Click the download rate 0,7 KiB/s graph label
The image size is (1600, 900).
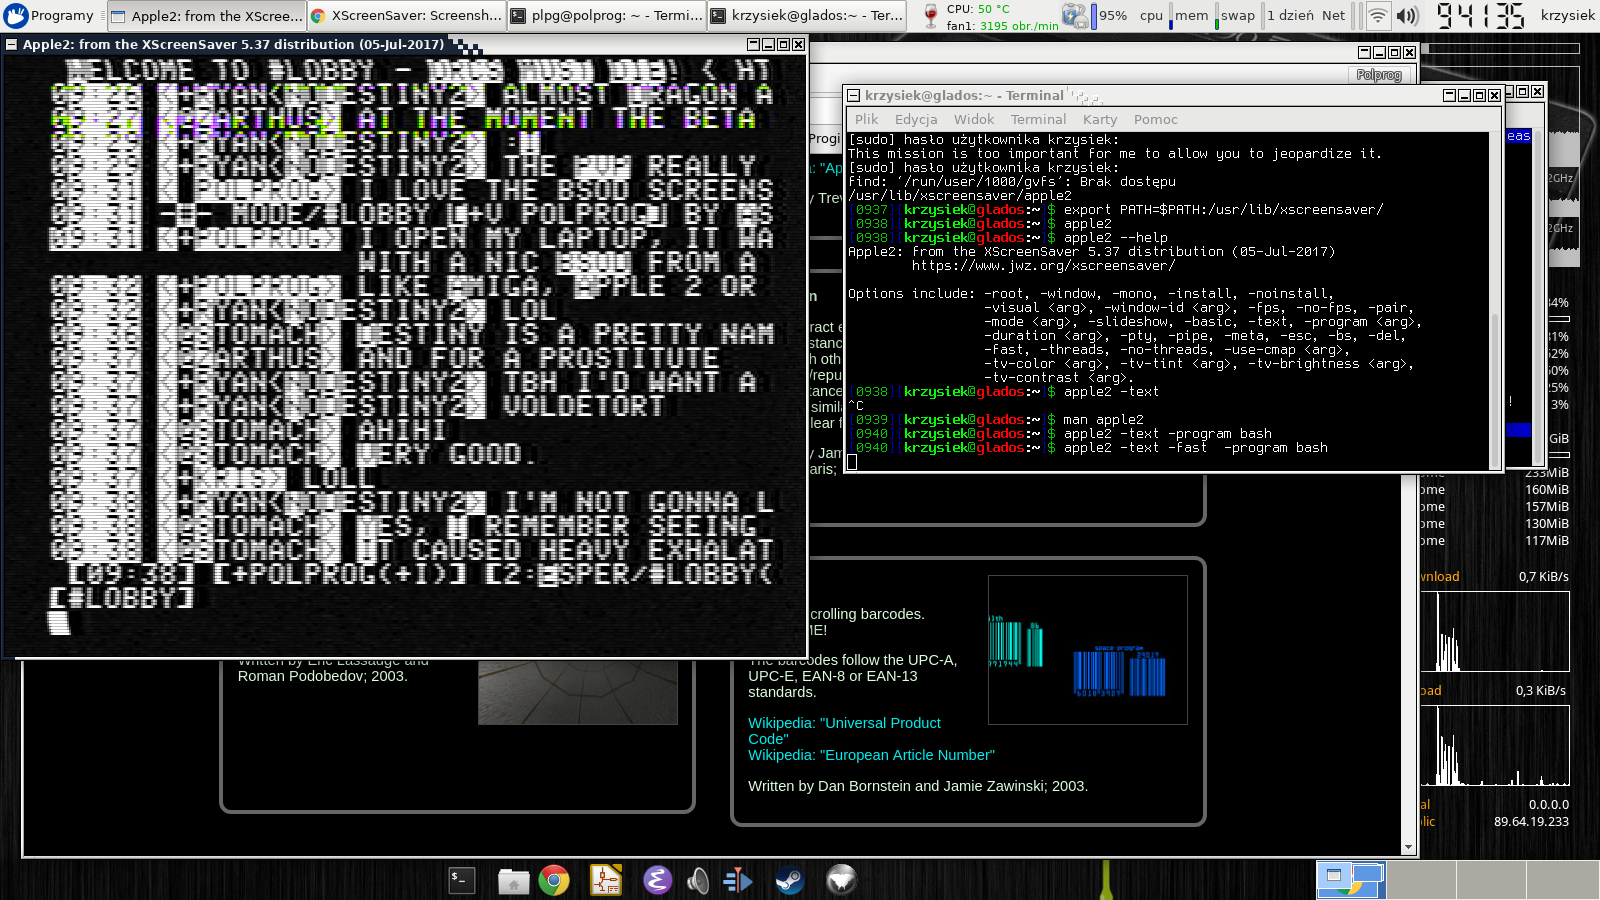coord(1543,577)
